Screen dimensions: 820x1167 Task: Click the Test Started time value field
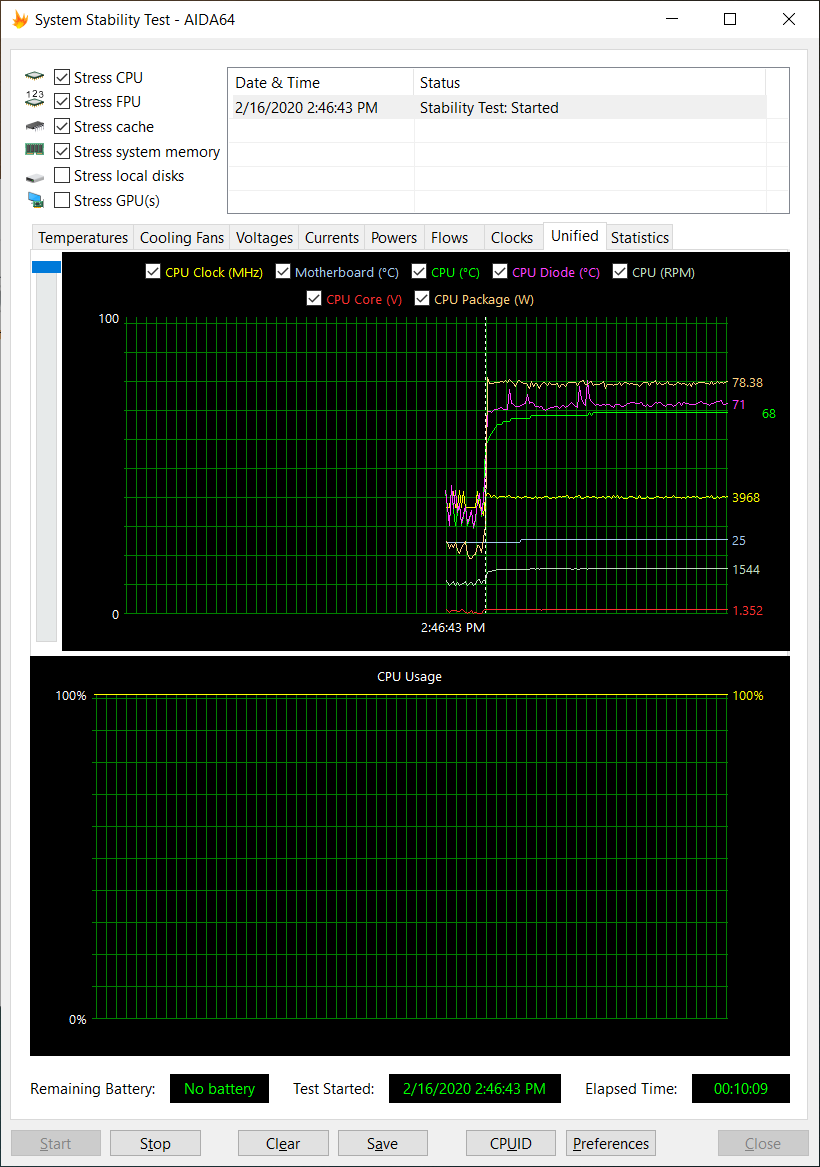475,1089
